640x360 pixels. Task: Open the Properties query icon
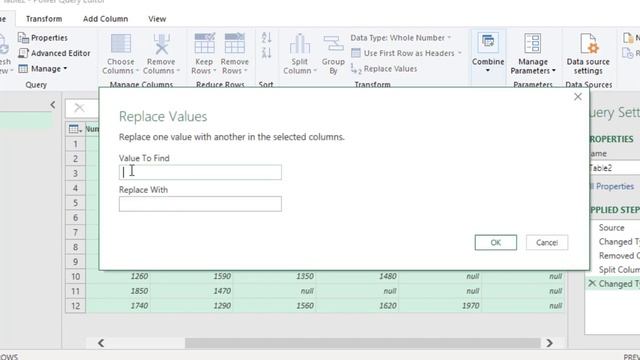(x=23, y=38)
